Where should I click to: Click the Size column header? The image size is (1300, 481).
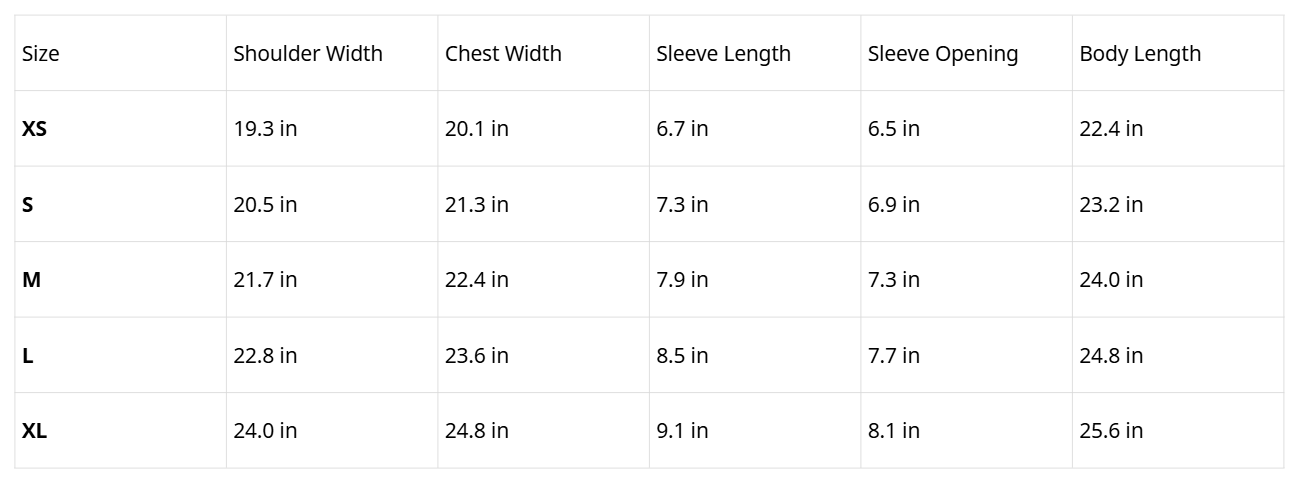click(41, 54)
